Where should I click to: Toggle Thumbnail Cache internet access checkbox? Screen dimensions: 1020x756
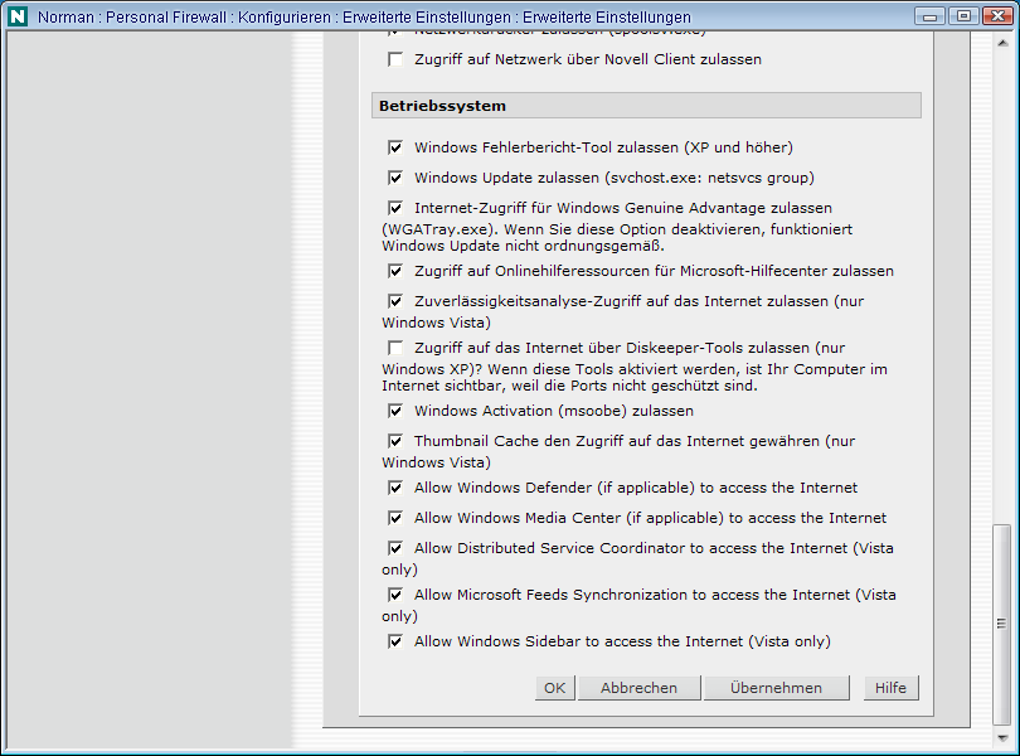(396, 441)
